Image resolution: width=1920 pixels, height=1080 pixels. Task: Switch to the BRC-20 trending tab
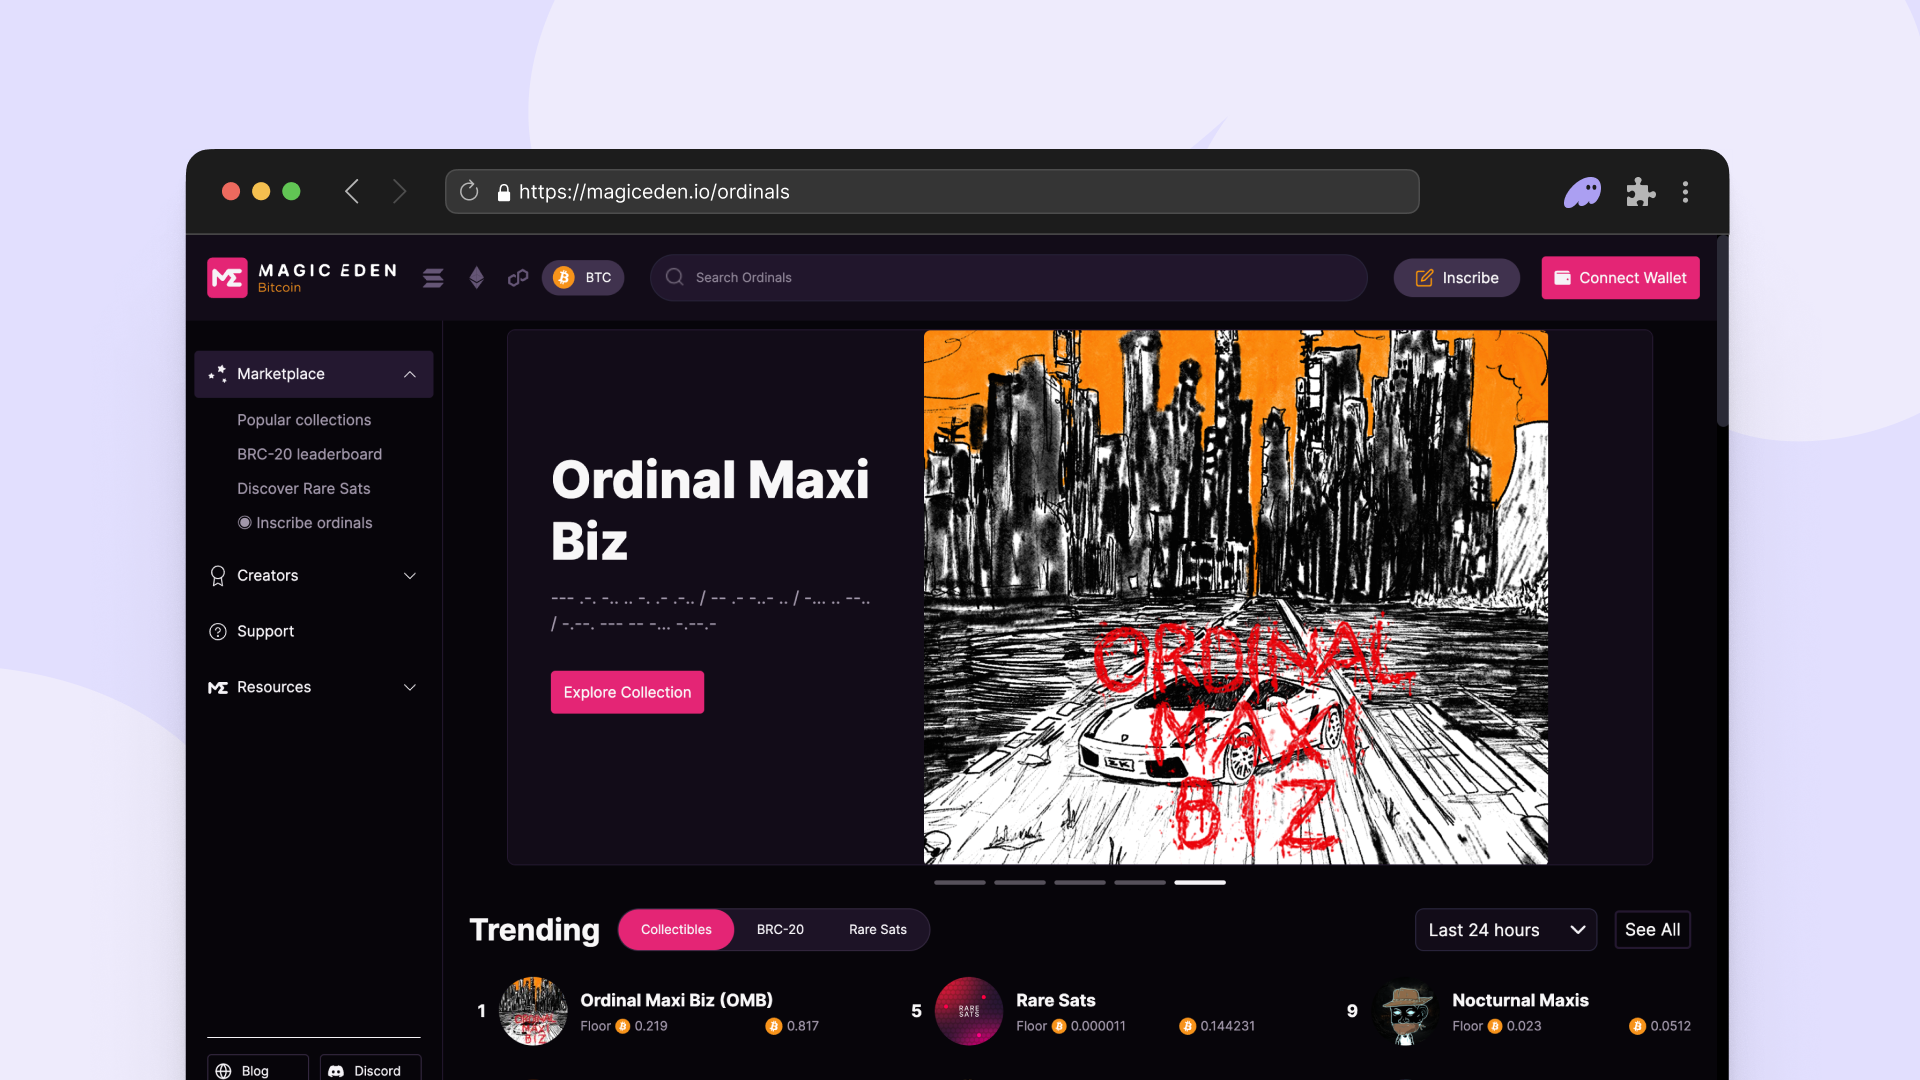[x=780, y=930]
